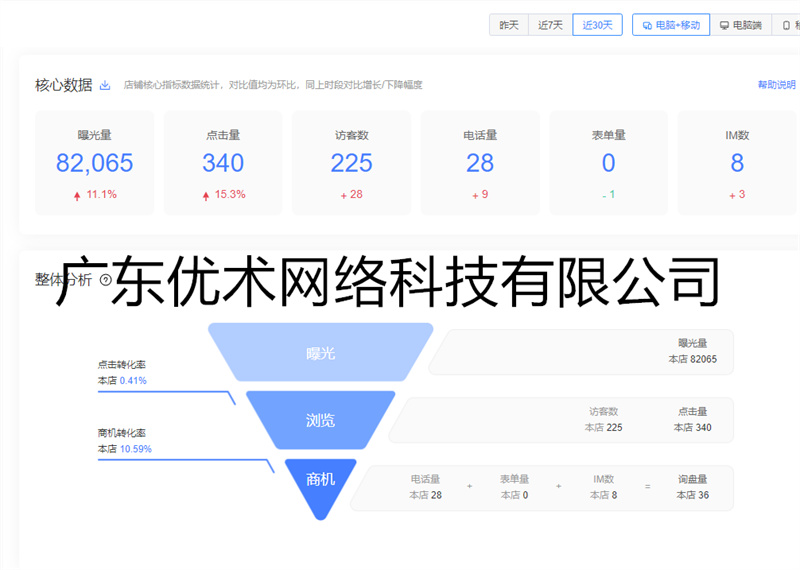The height and width of the screenshot is (570, 800).
Task: Click the 核心数据 section heading
Action: 64,85
